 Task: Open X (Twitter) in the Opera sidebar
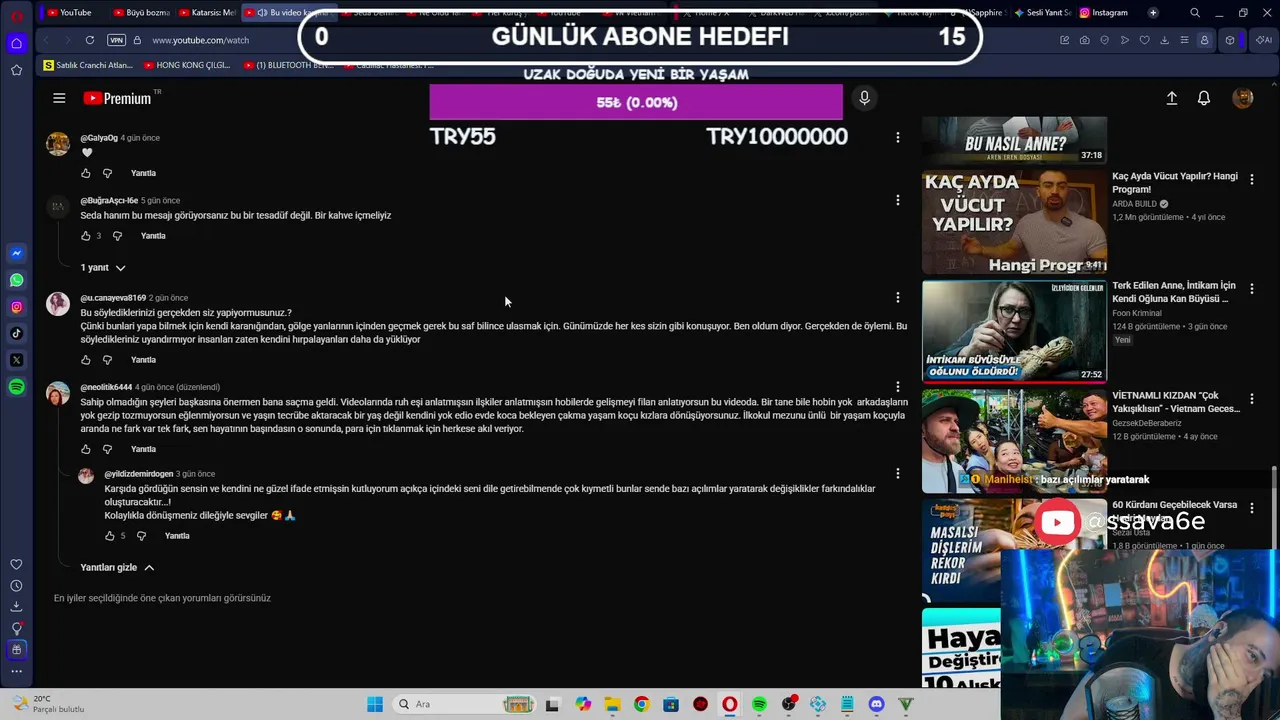coord(17,360)
